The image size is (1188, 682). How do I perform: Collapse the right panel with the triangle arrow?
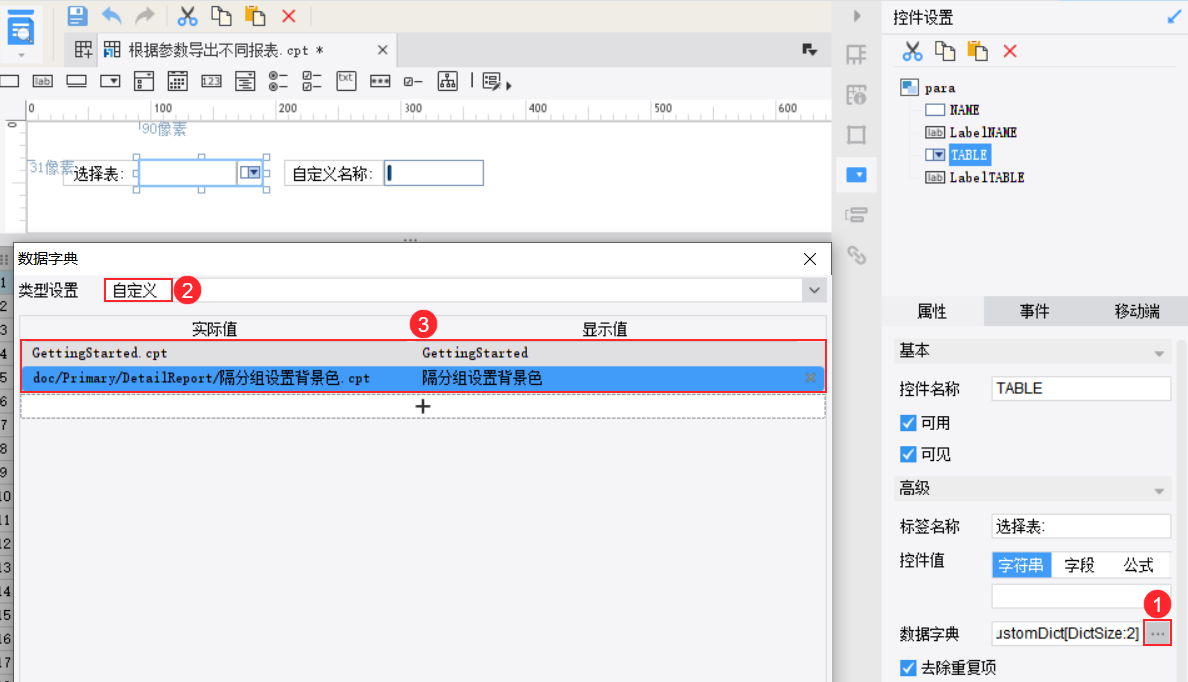click(857, 16)
